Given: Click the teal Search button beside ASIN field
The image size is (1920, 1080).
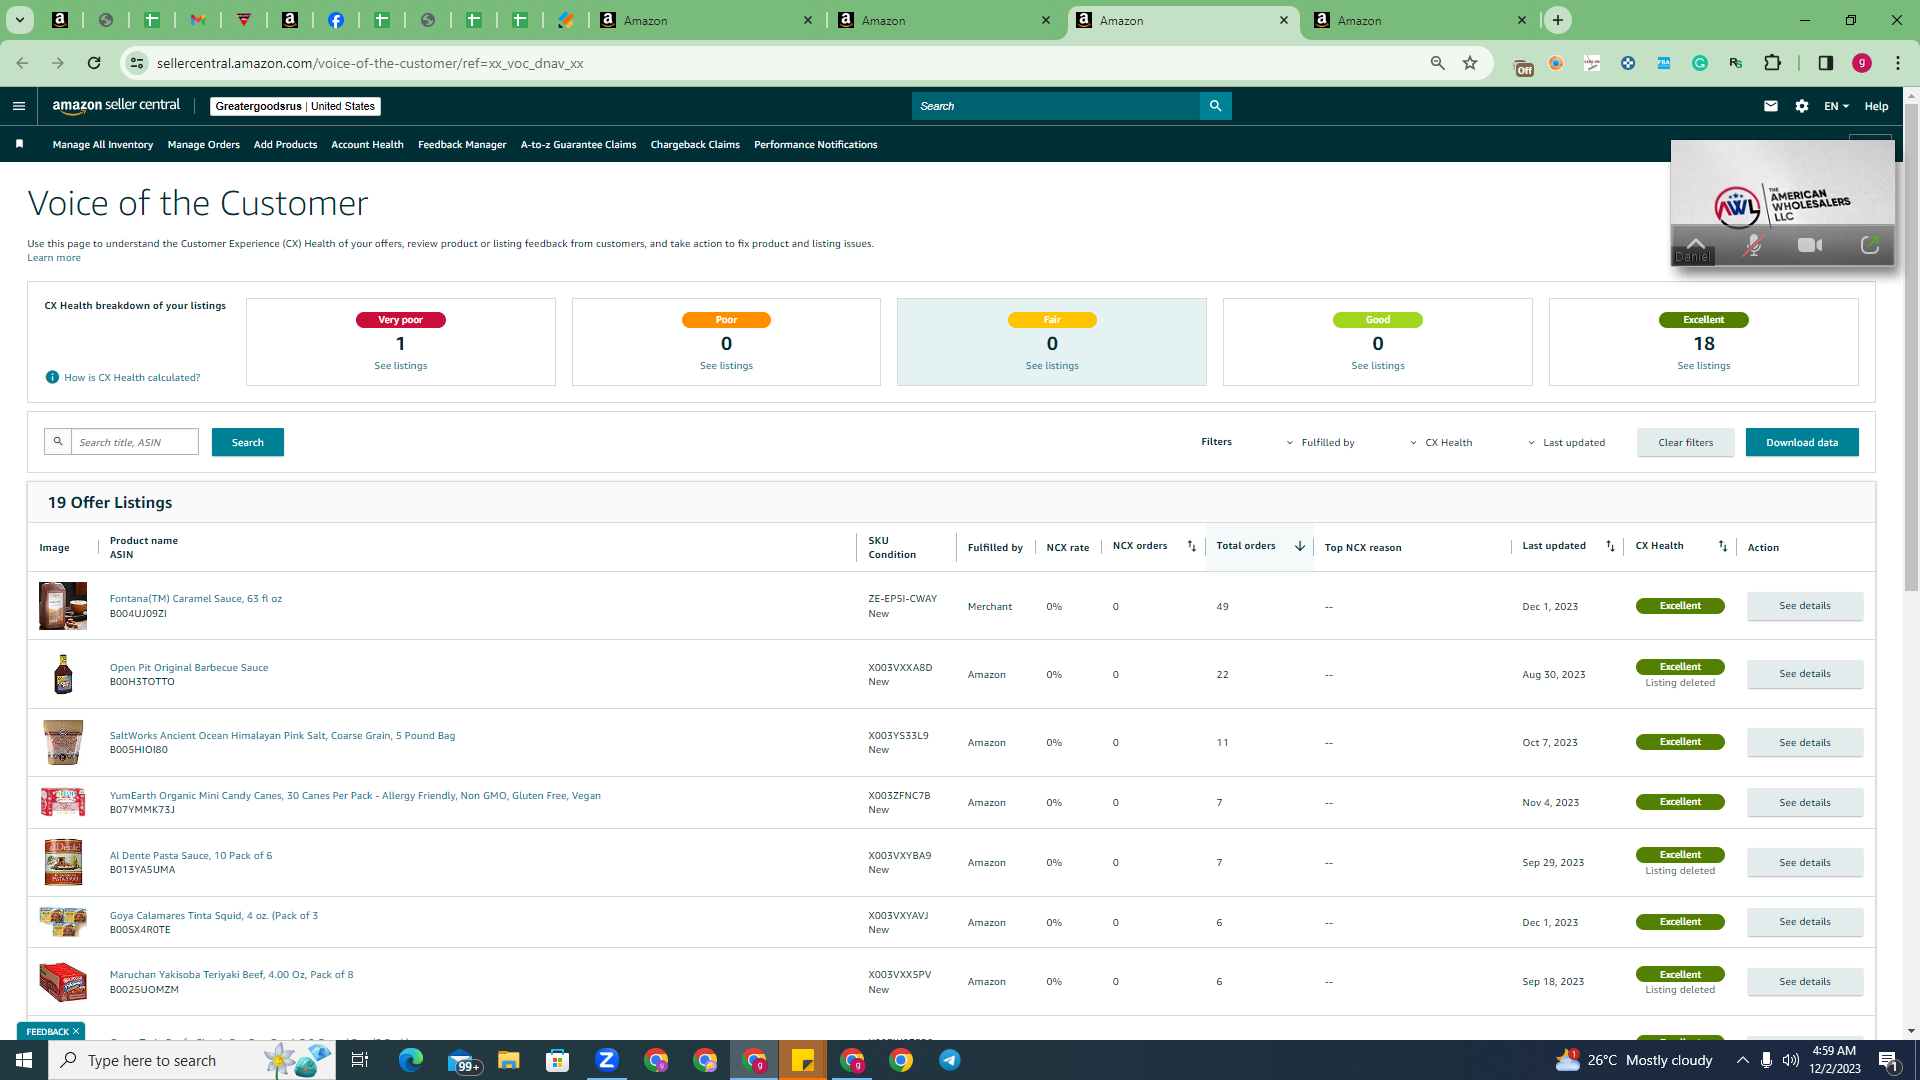Looking at the screenshot, I should 248,442.
